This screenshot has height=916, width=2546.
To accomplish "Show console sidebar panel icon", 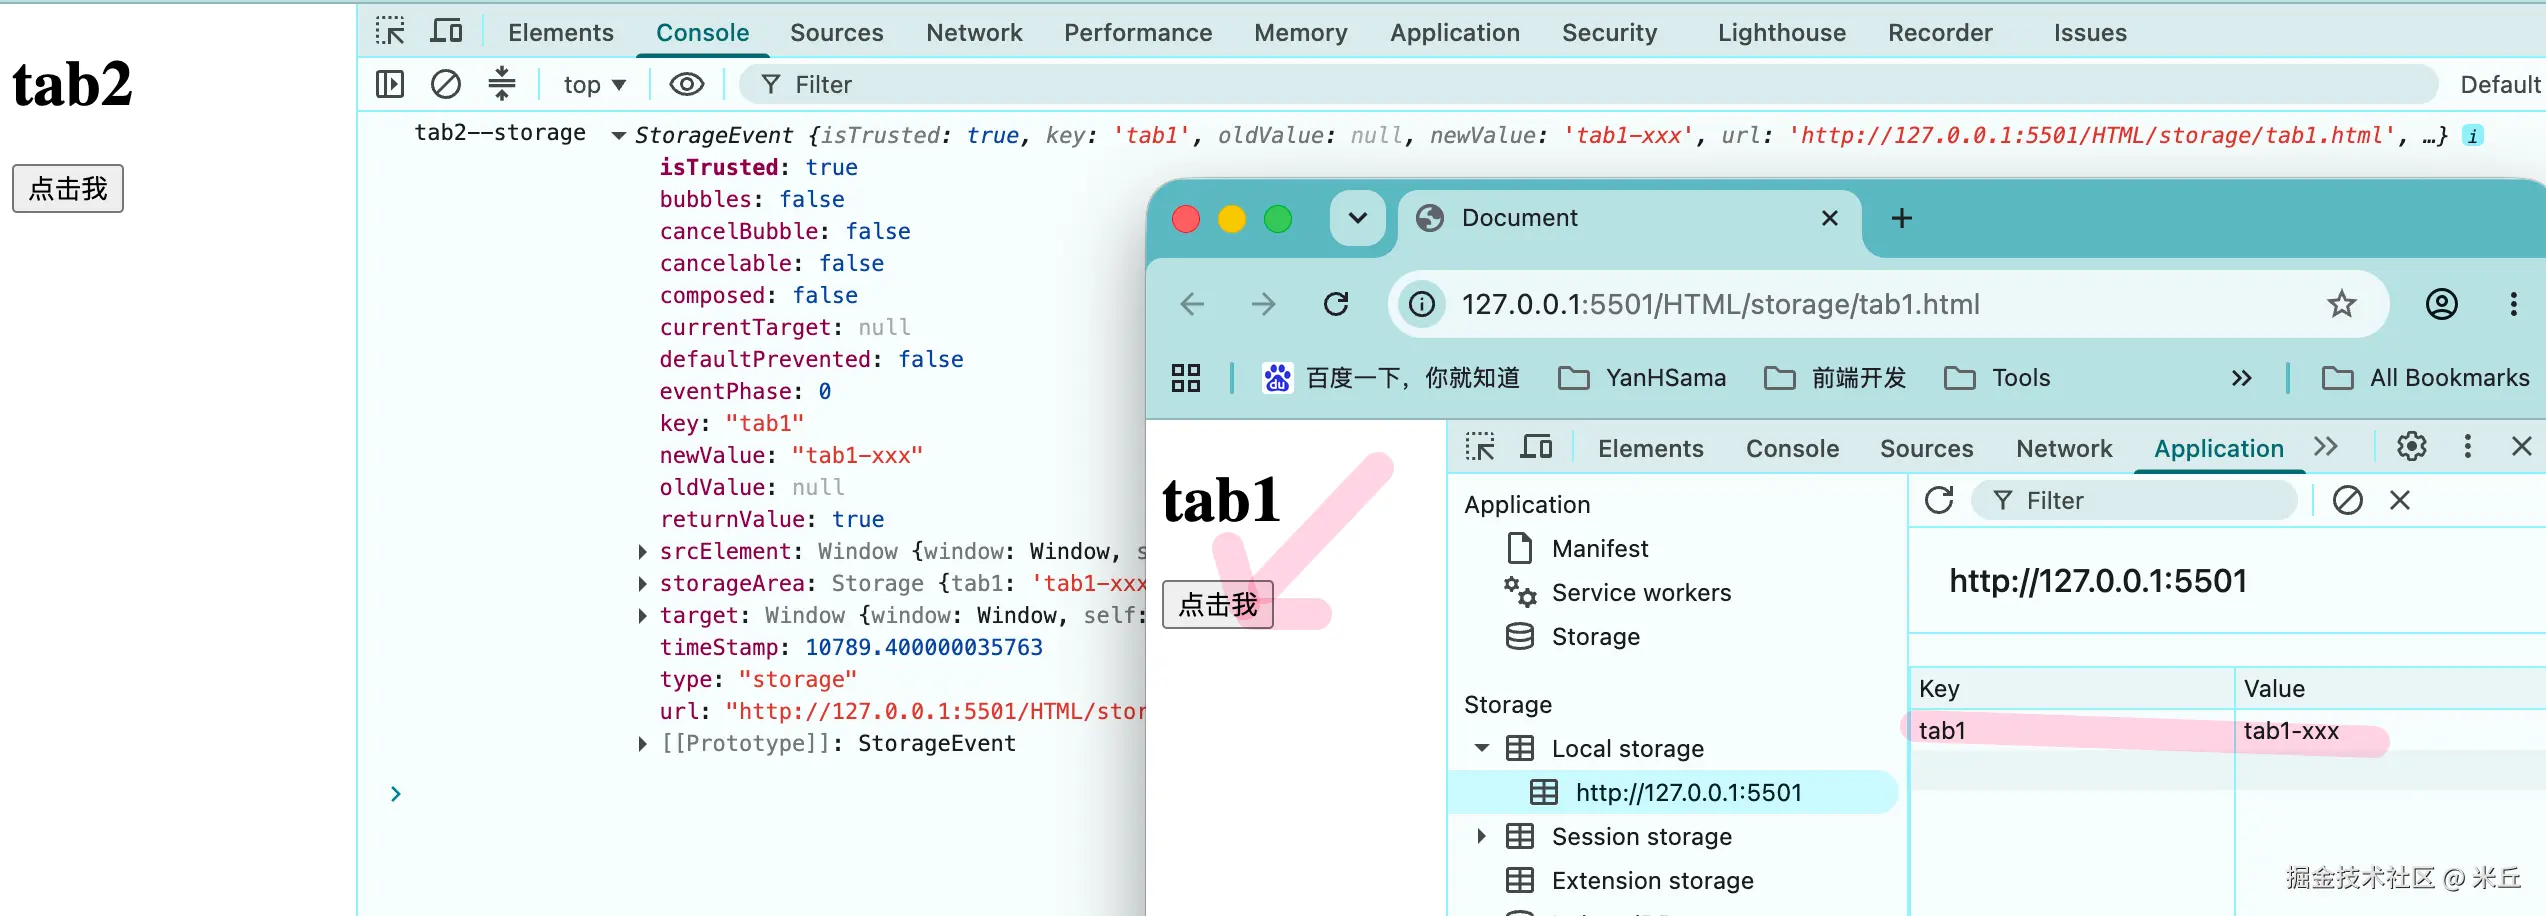I will click(x=390, y=84).
